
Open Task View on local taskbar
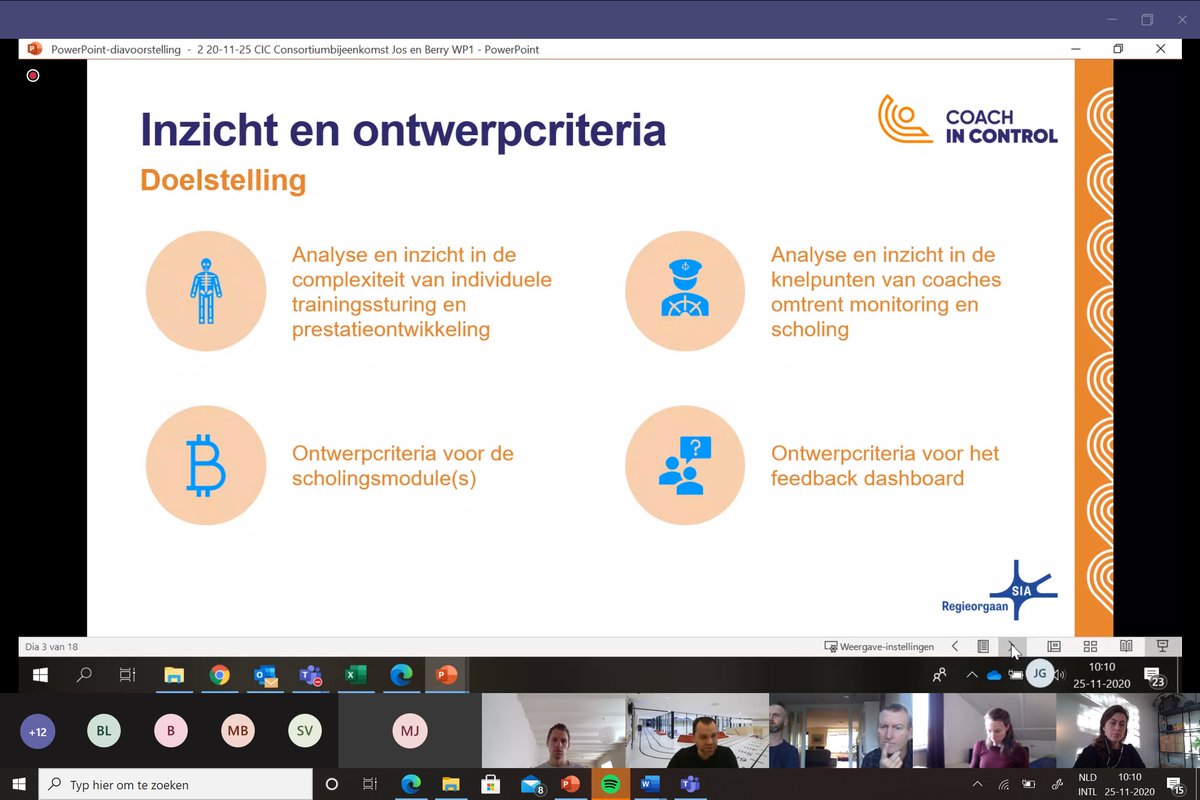[x=370, y=784]
